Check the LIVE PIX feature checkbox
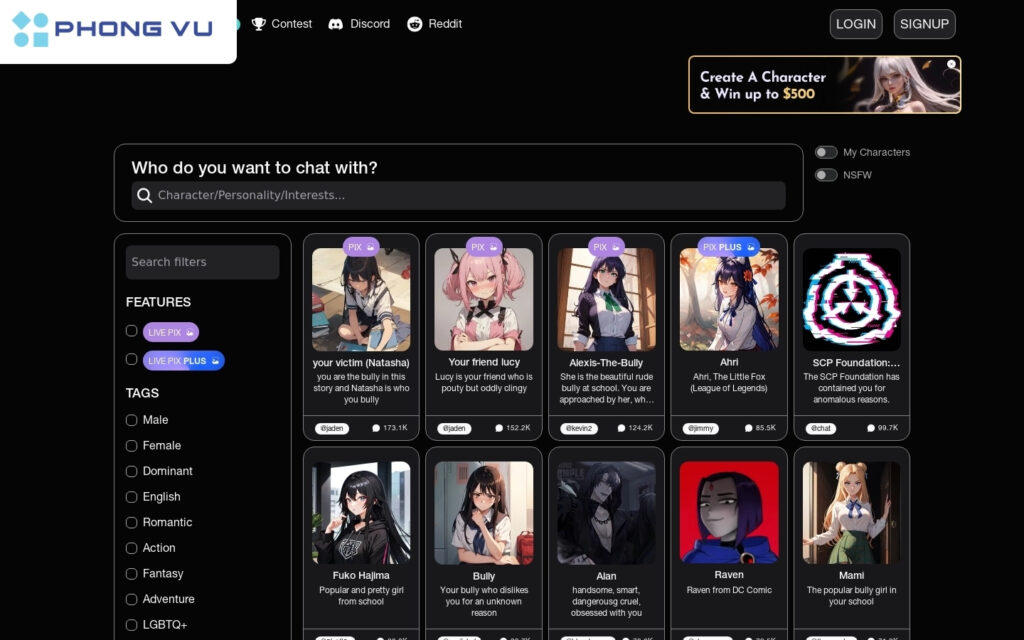This screenshot has height=640, width=1024. (x=132, y=331)
